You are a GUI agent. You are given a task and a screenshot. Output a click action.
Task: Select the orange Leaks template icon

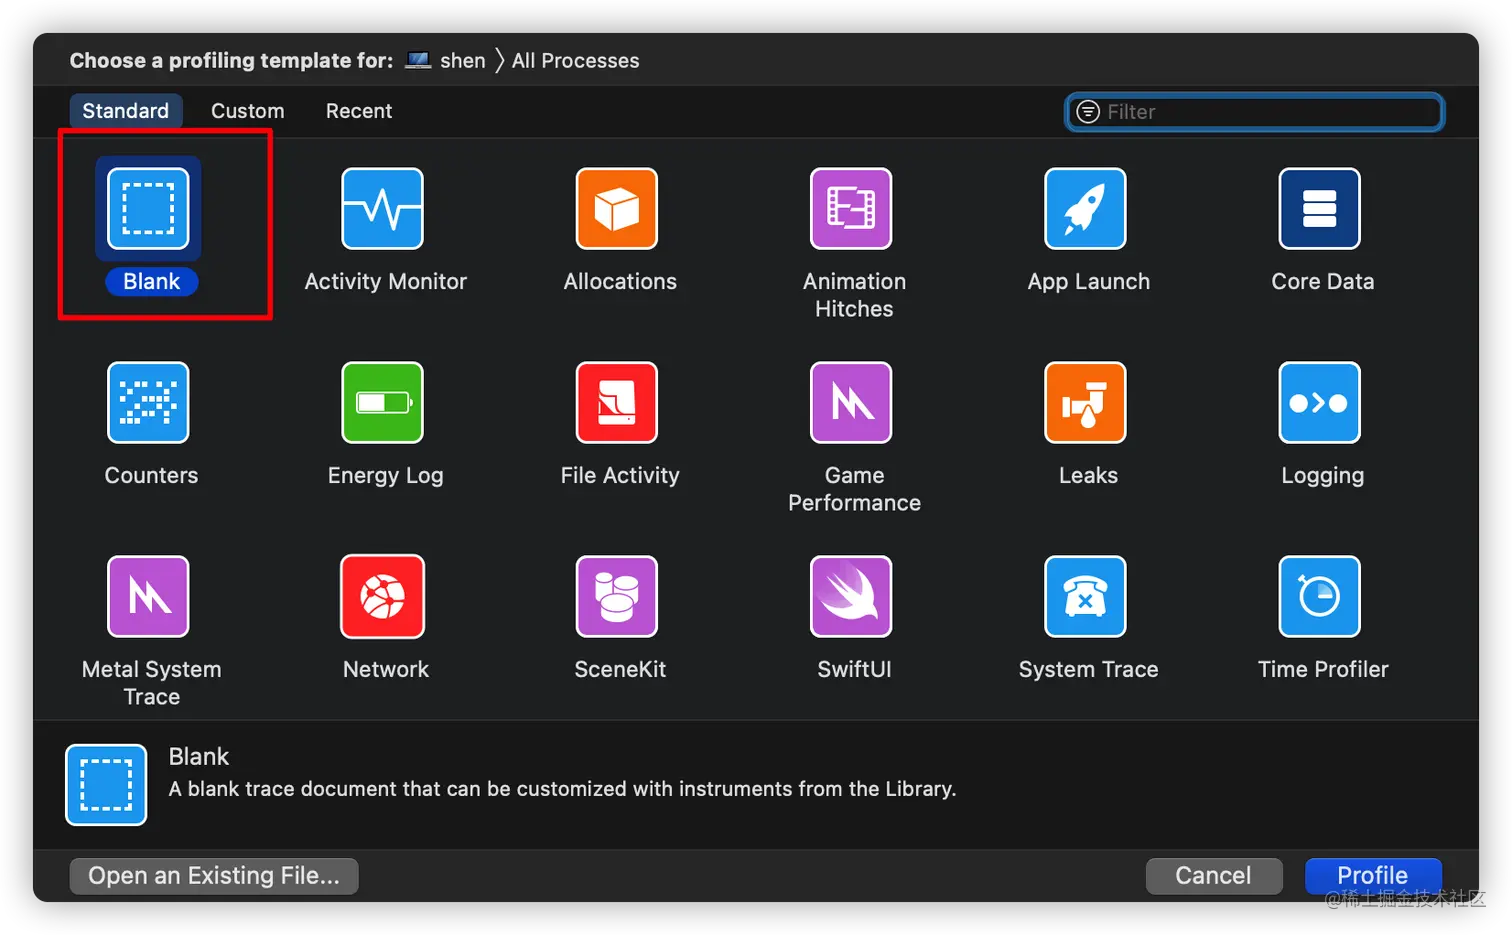(x=1085, y=402)
